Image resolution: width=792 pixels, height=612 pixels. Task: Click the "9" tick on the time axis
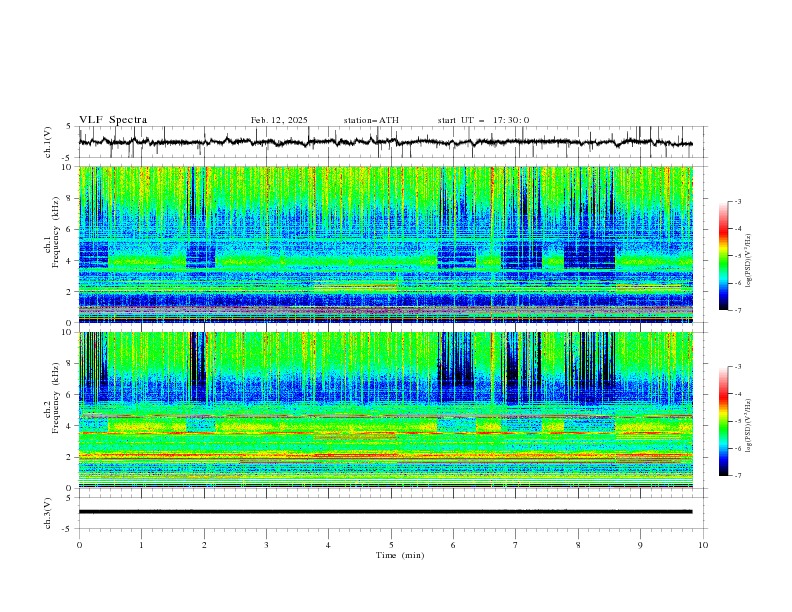click(640, 545)
